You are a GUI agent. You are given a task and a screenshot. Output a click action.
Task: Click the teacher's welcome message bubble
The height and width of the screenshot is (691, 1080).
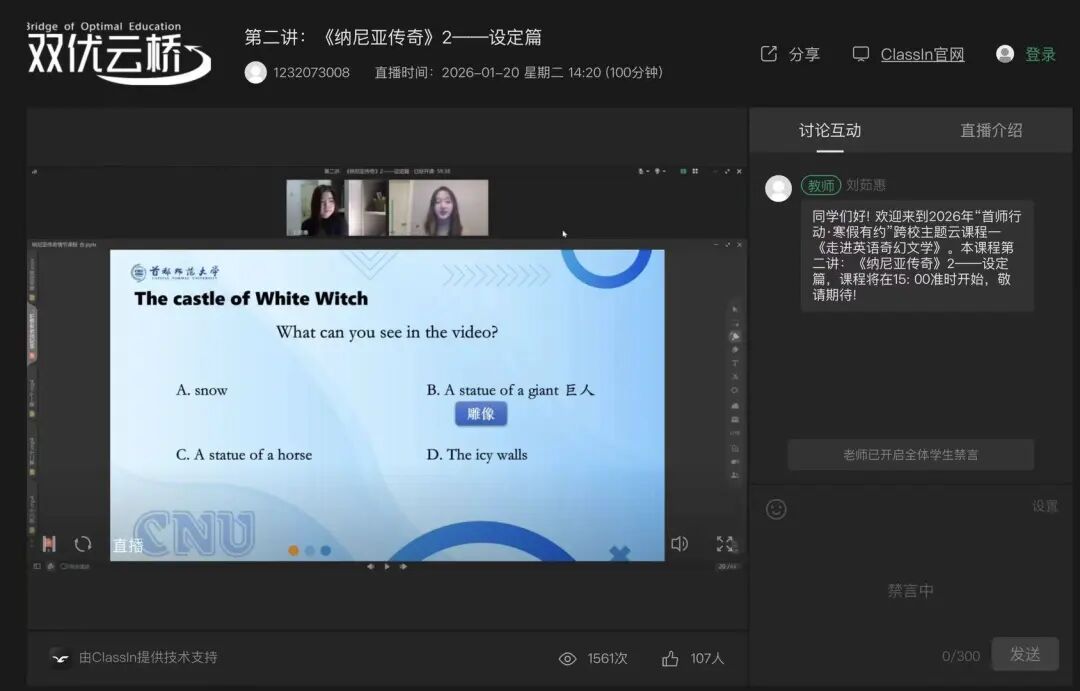coord(917,256)
